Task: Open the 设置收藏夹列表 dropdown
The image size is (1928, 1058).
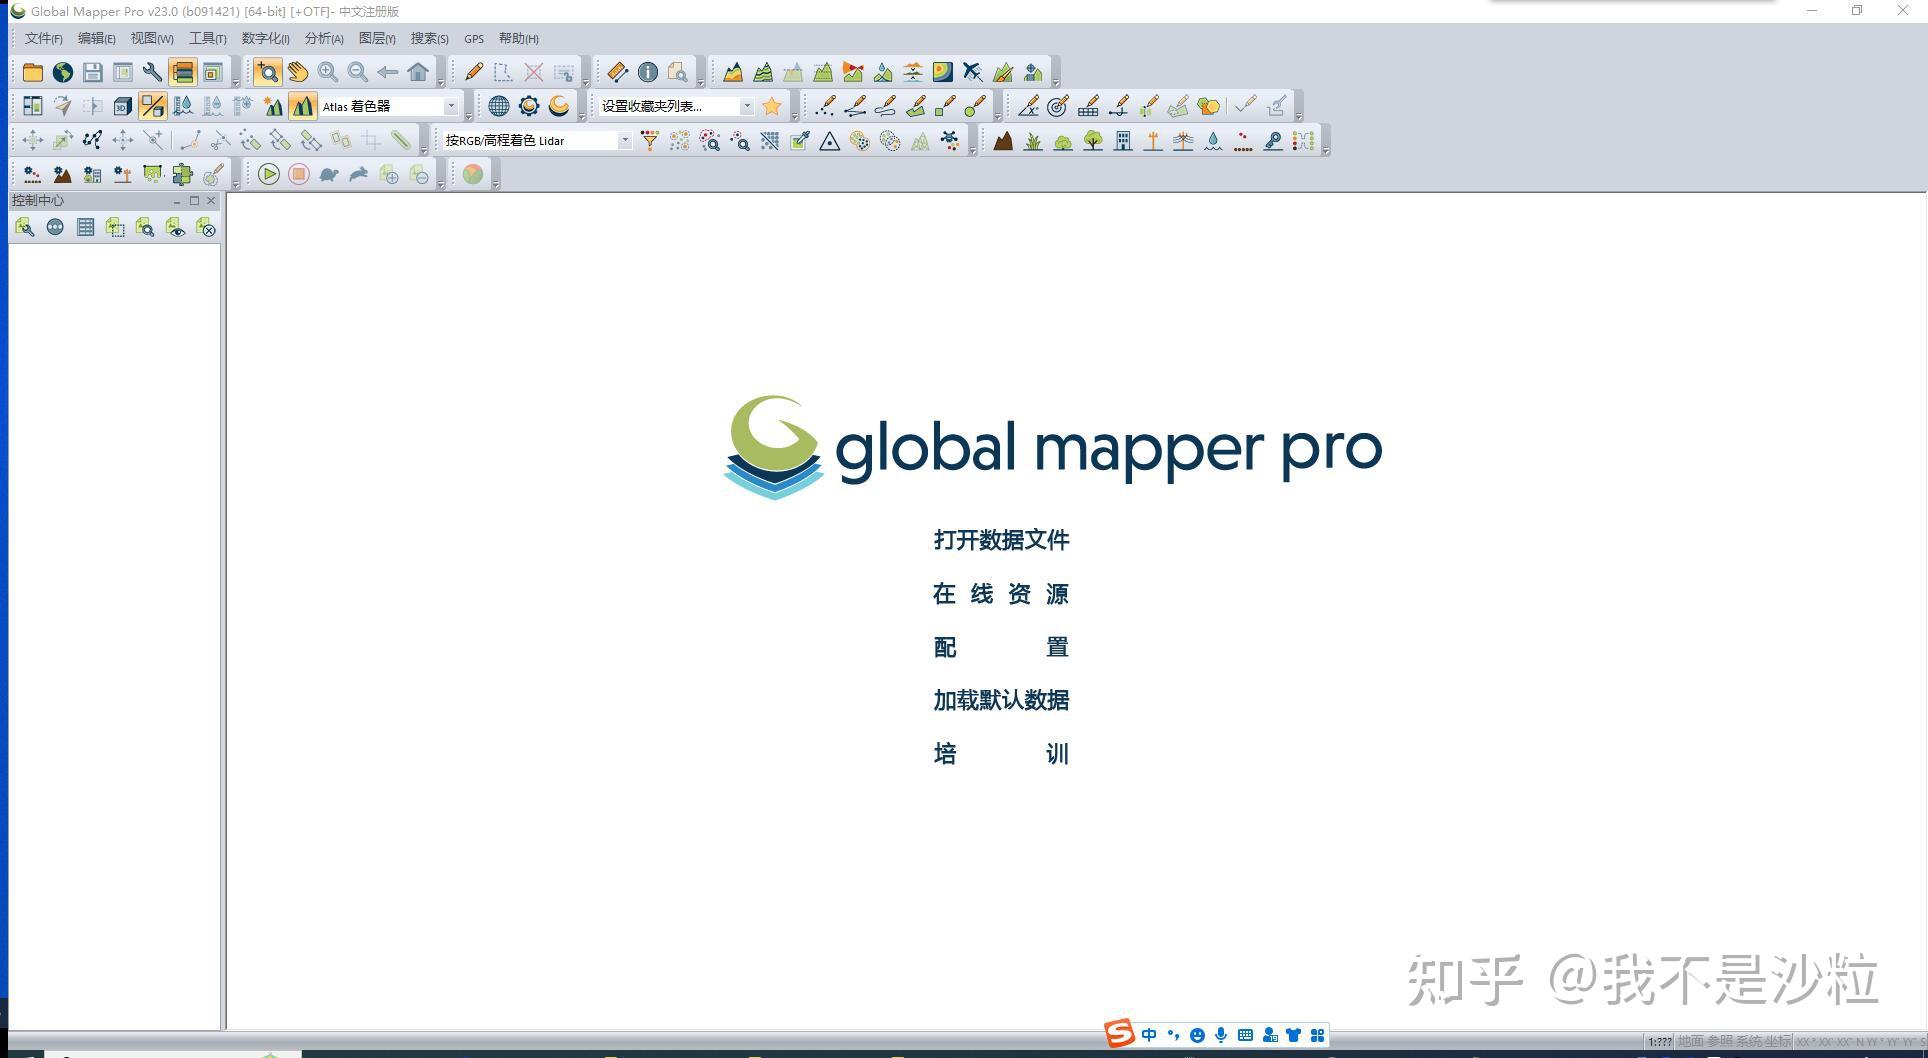Action: (x=746, y=105)
